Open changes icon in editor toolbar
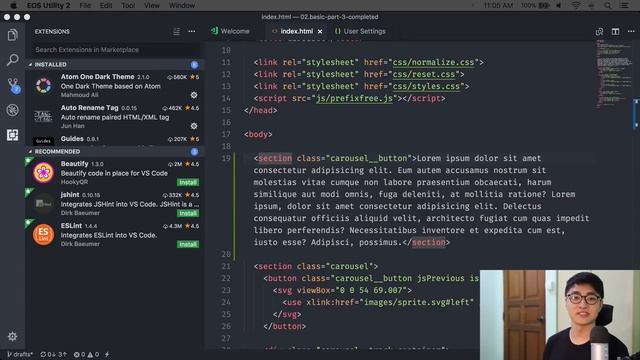This screenshot has height=360, width=640. click(x=599, y=31)
